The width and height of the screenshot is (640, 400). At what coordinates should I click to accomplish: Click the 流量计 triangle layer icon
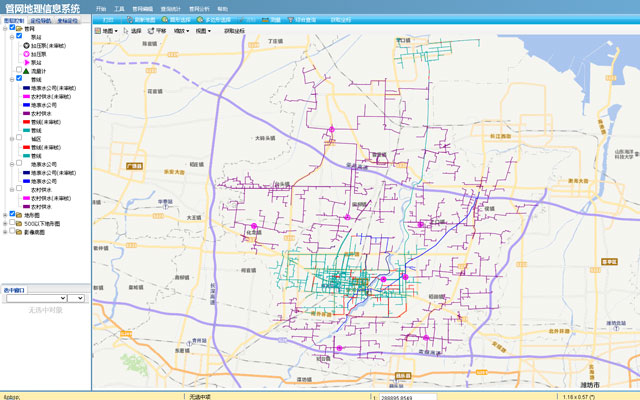point(26,71)
